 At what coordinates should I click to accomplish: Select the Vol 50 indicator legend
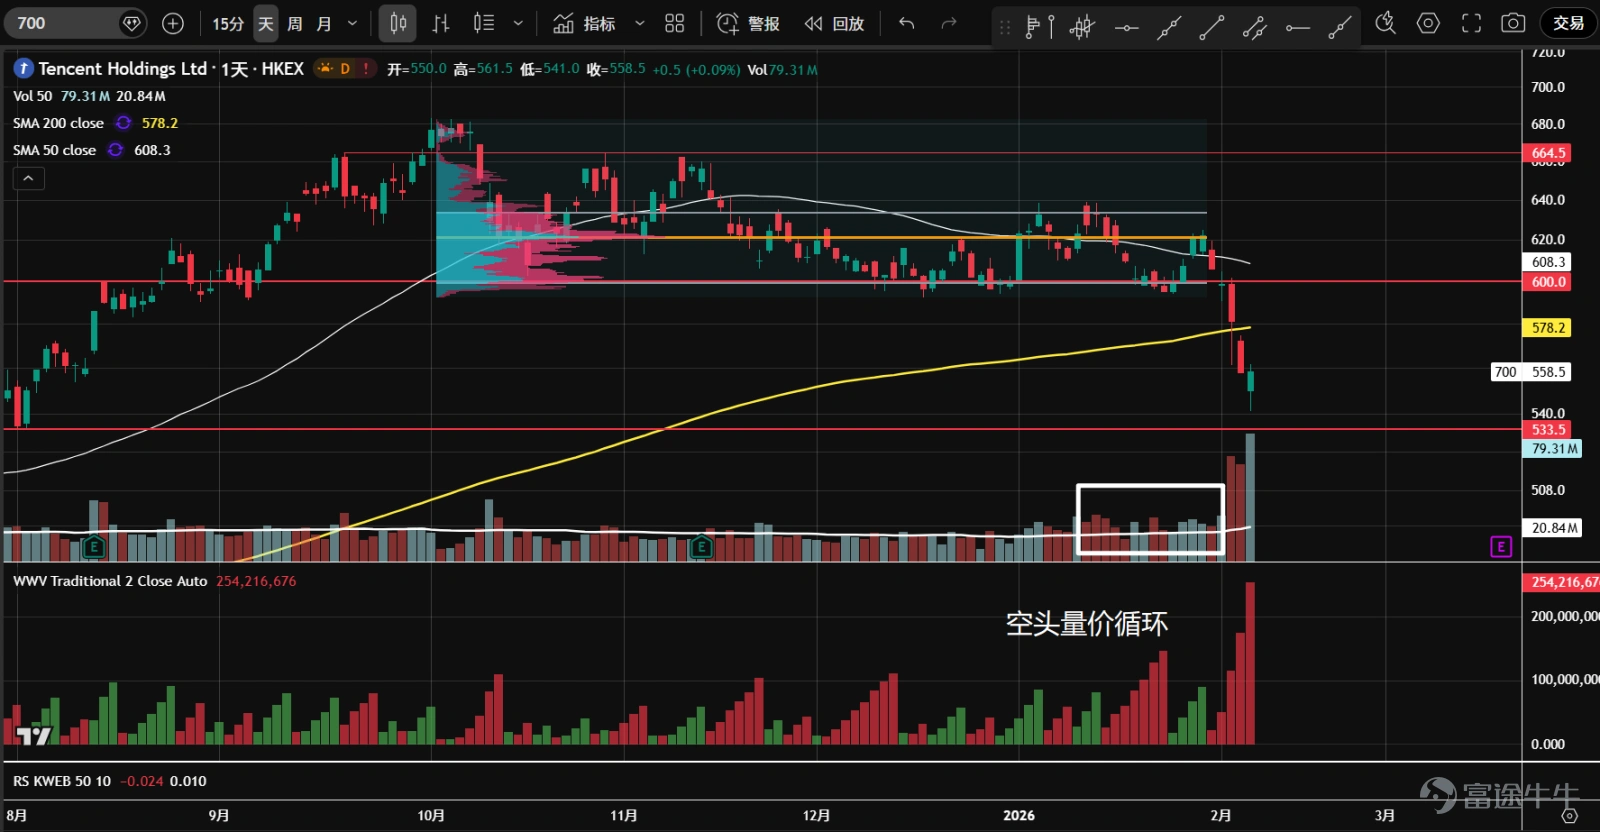tap(32, 96)
